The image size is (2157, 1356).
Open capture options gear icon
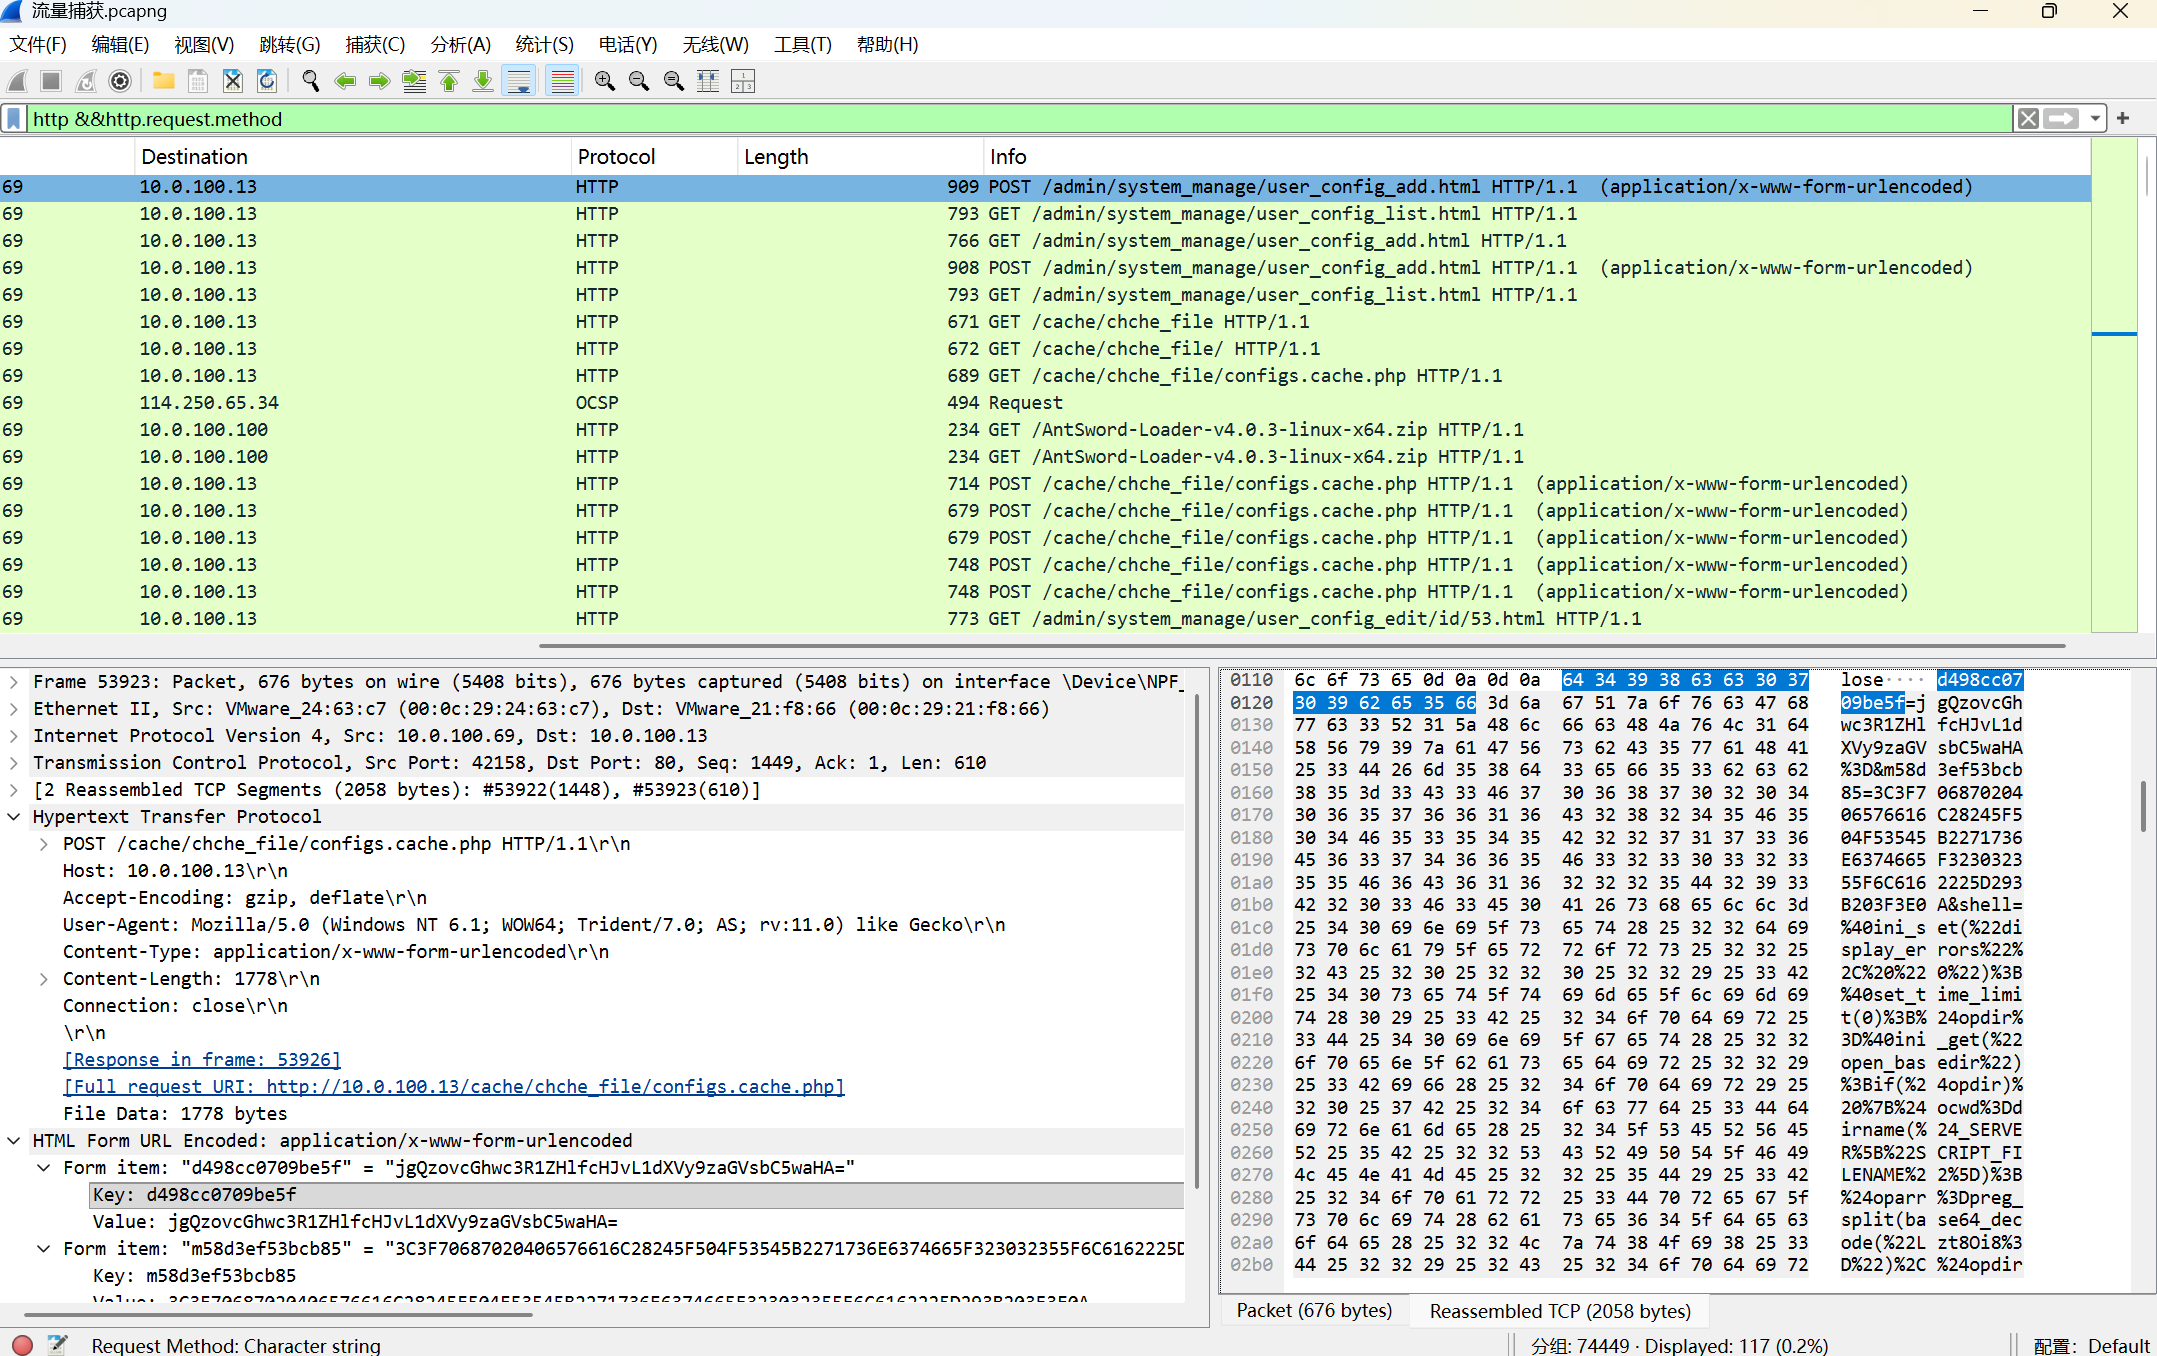click(x=120, y=81)
